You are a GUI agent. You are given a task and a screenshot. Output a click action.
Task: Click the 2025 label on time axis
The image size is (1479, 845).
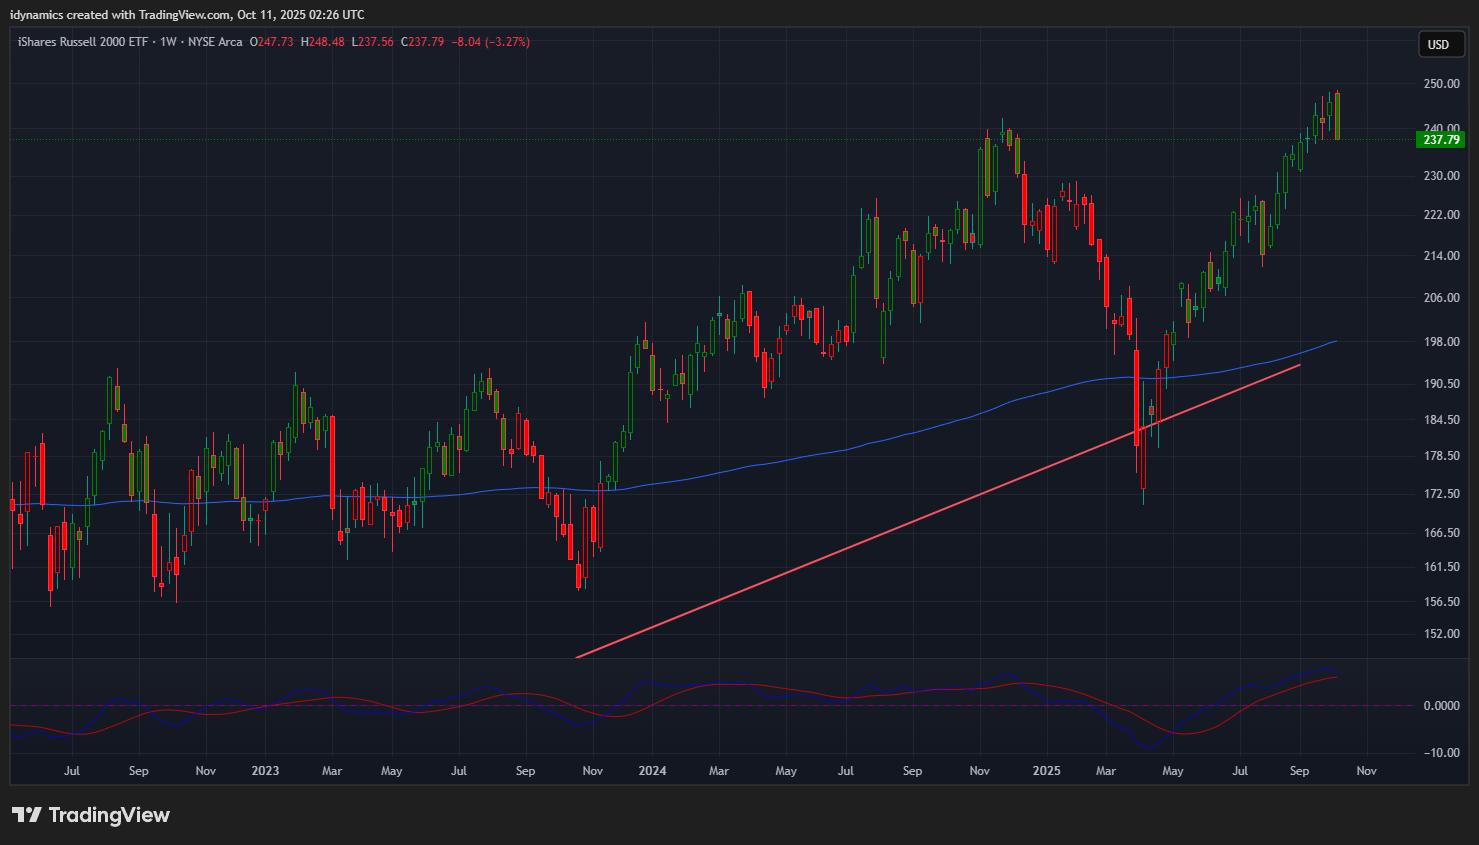click(1046, 771)
